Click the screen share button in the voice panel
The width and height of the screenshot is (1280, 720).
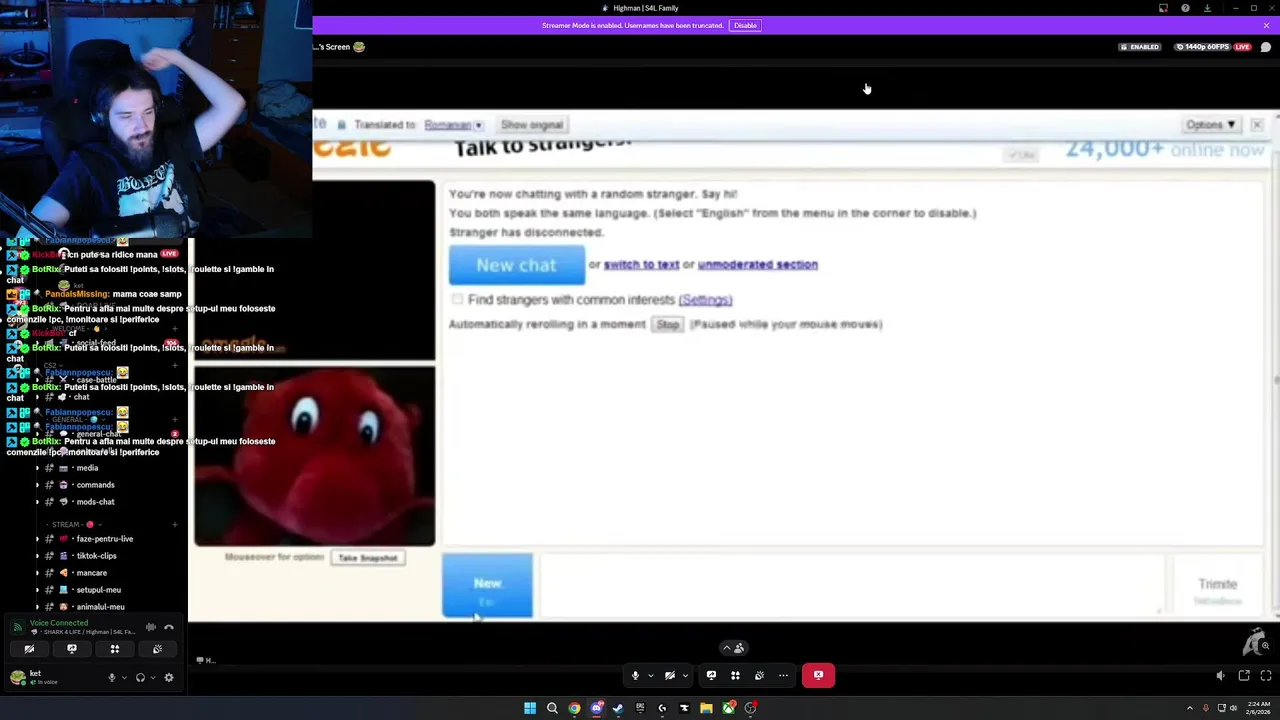pos(72,649)
